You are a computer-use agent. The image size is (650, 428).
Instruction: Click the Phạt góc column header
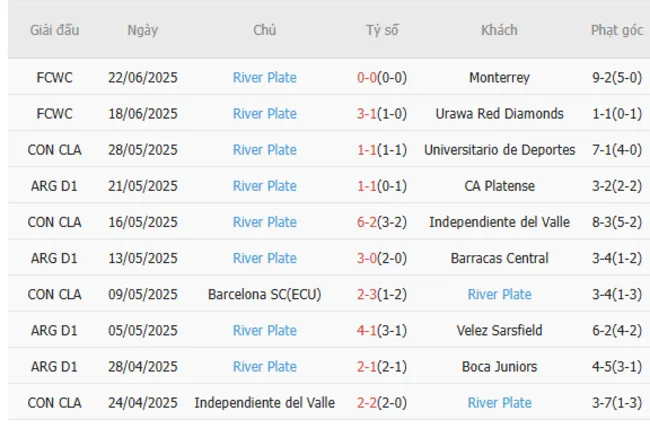(x=617, y=30)
